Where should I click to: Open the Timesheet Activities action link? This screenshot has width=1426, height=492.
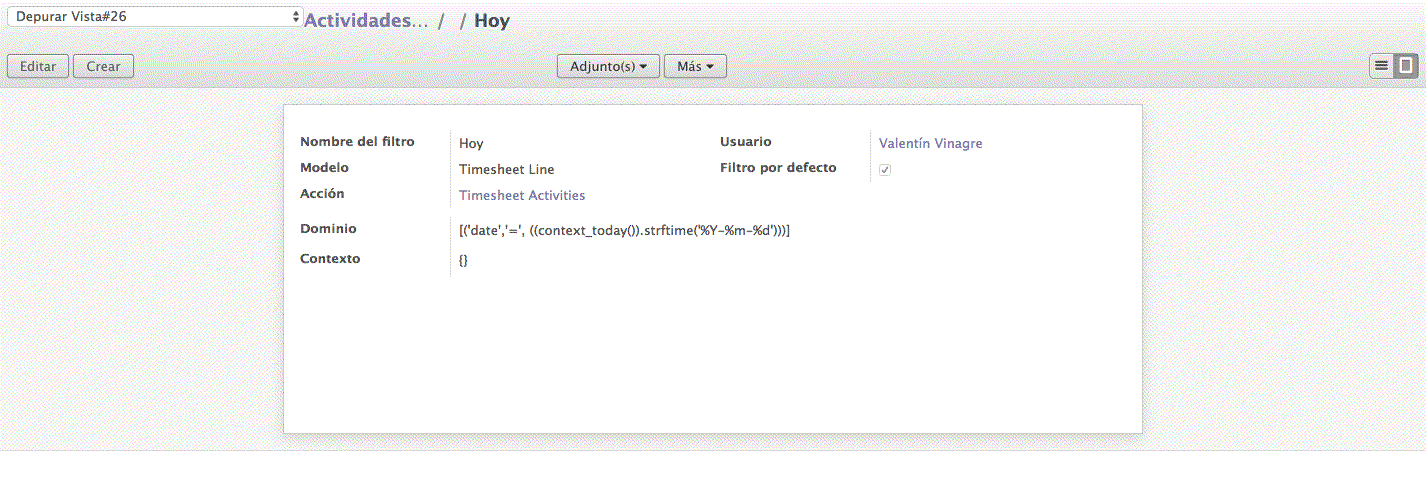(x=522, y=196)
